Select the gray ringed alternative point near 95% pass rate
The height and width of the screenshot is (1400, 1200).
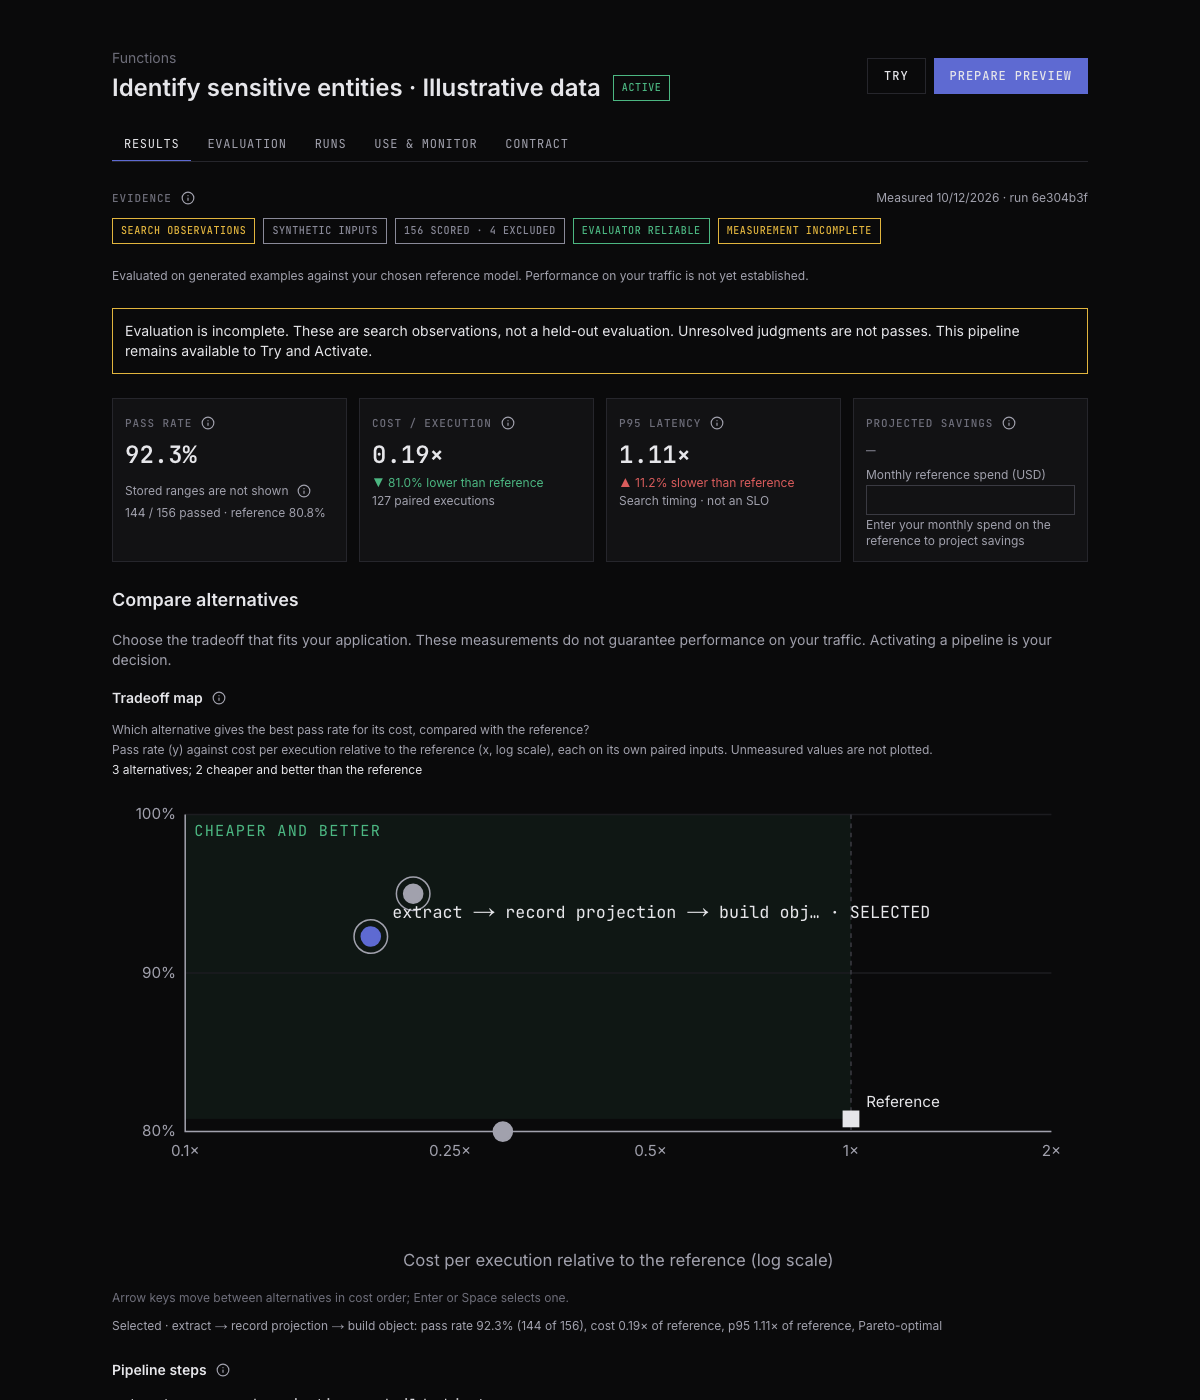coord(413,894)
